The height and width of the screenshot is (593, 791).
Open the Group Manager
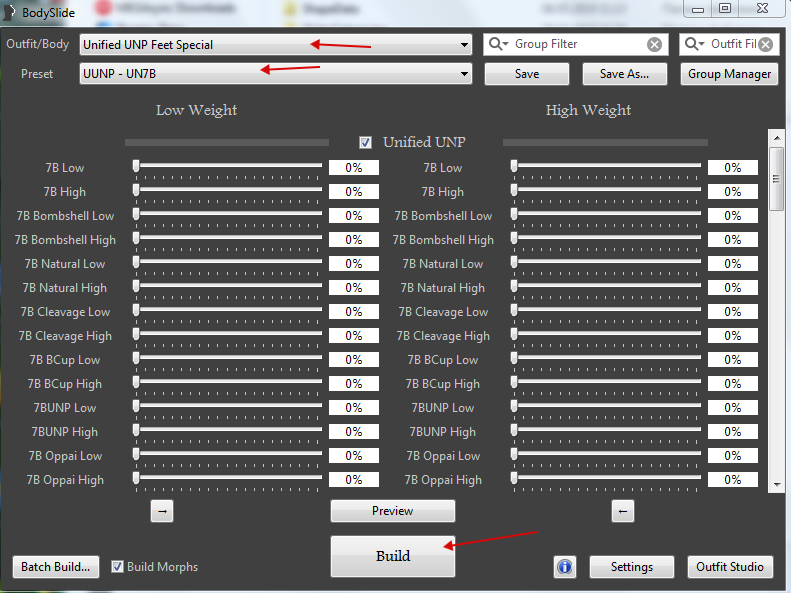pyautogui.click(x=730, y=74)
